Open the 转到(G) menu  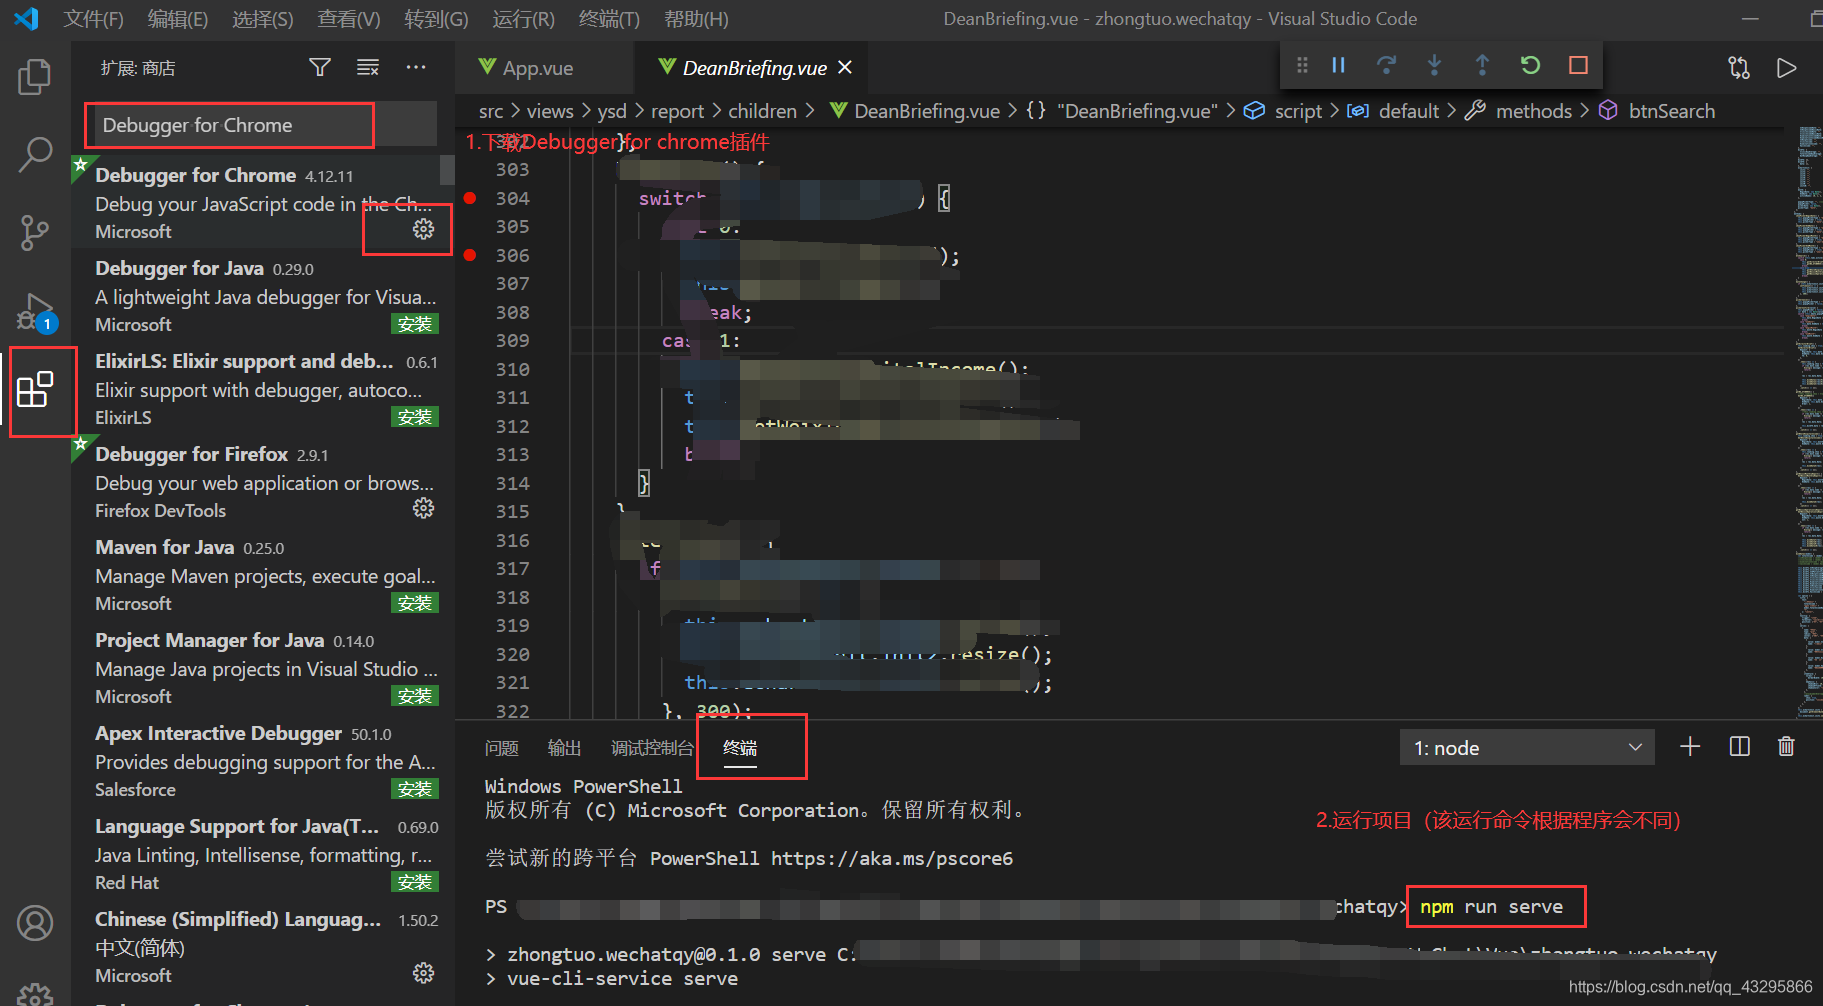436,19
